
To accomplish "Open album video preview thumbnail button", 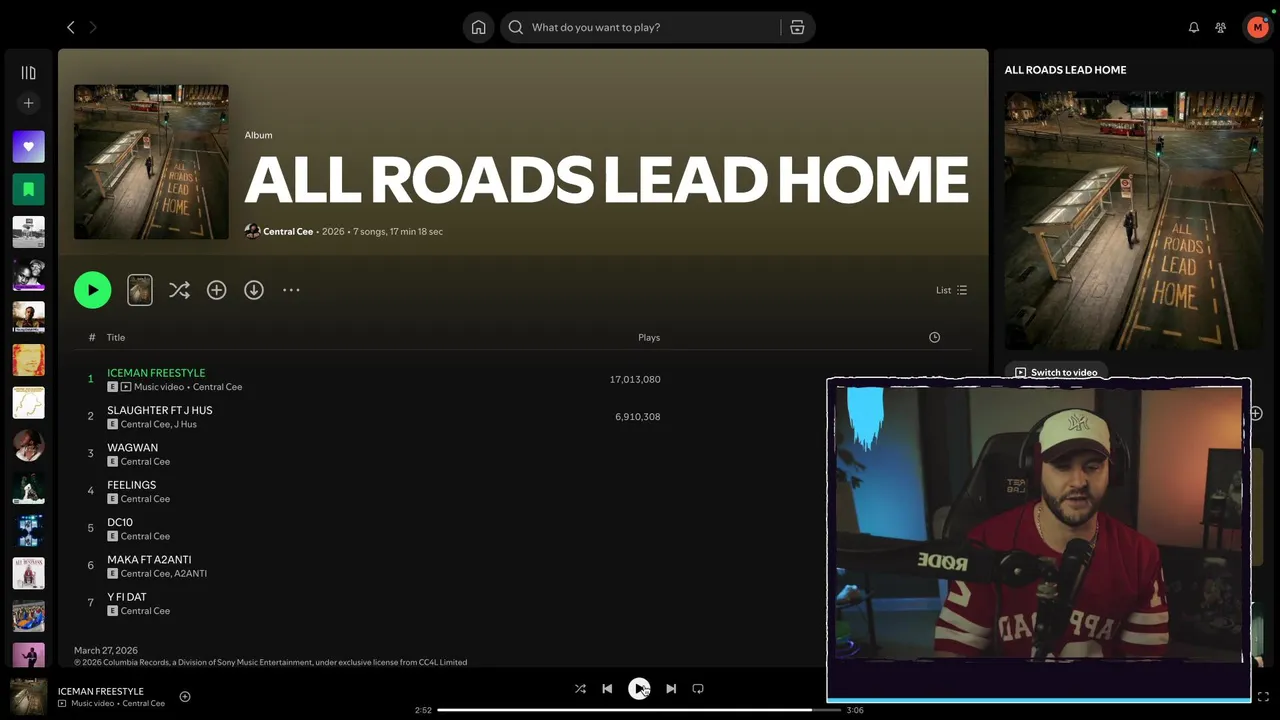I will point(140,290).
